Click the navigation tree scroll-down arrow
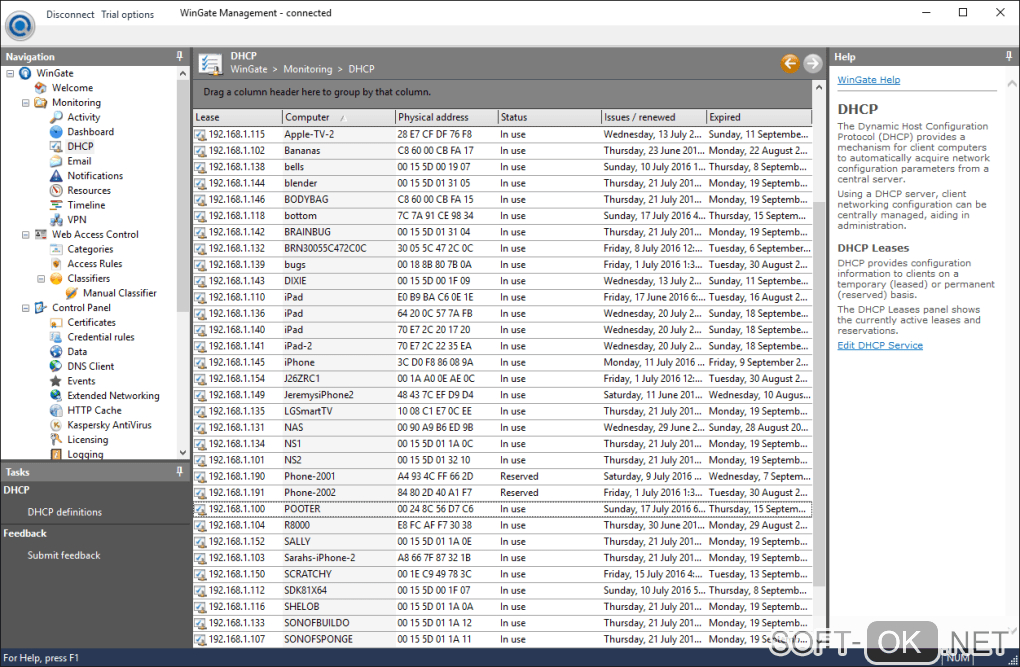 coord(183,452)
